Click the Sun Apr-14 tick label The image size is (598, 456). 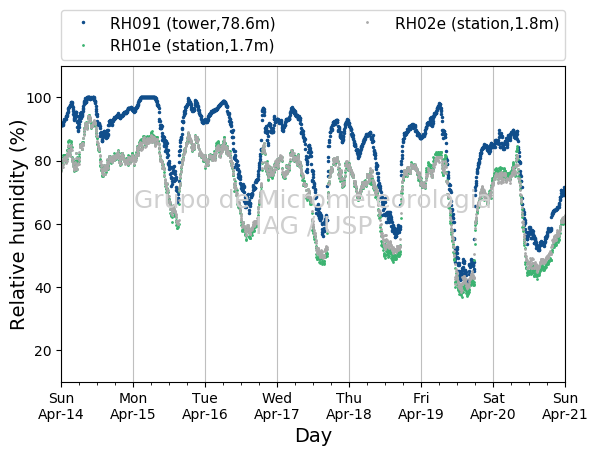click(x=61, y=406)
